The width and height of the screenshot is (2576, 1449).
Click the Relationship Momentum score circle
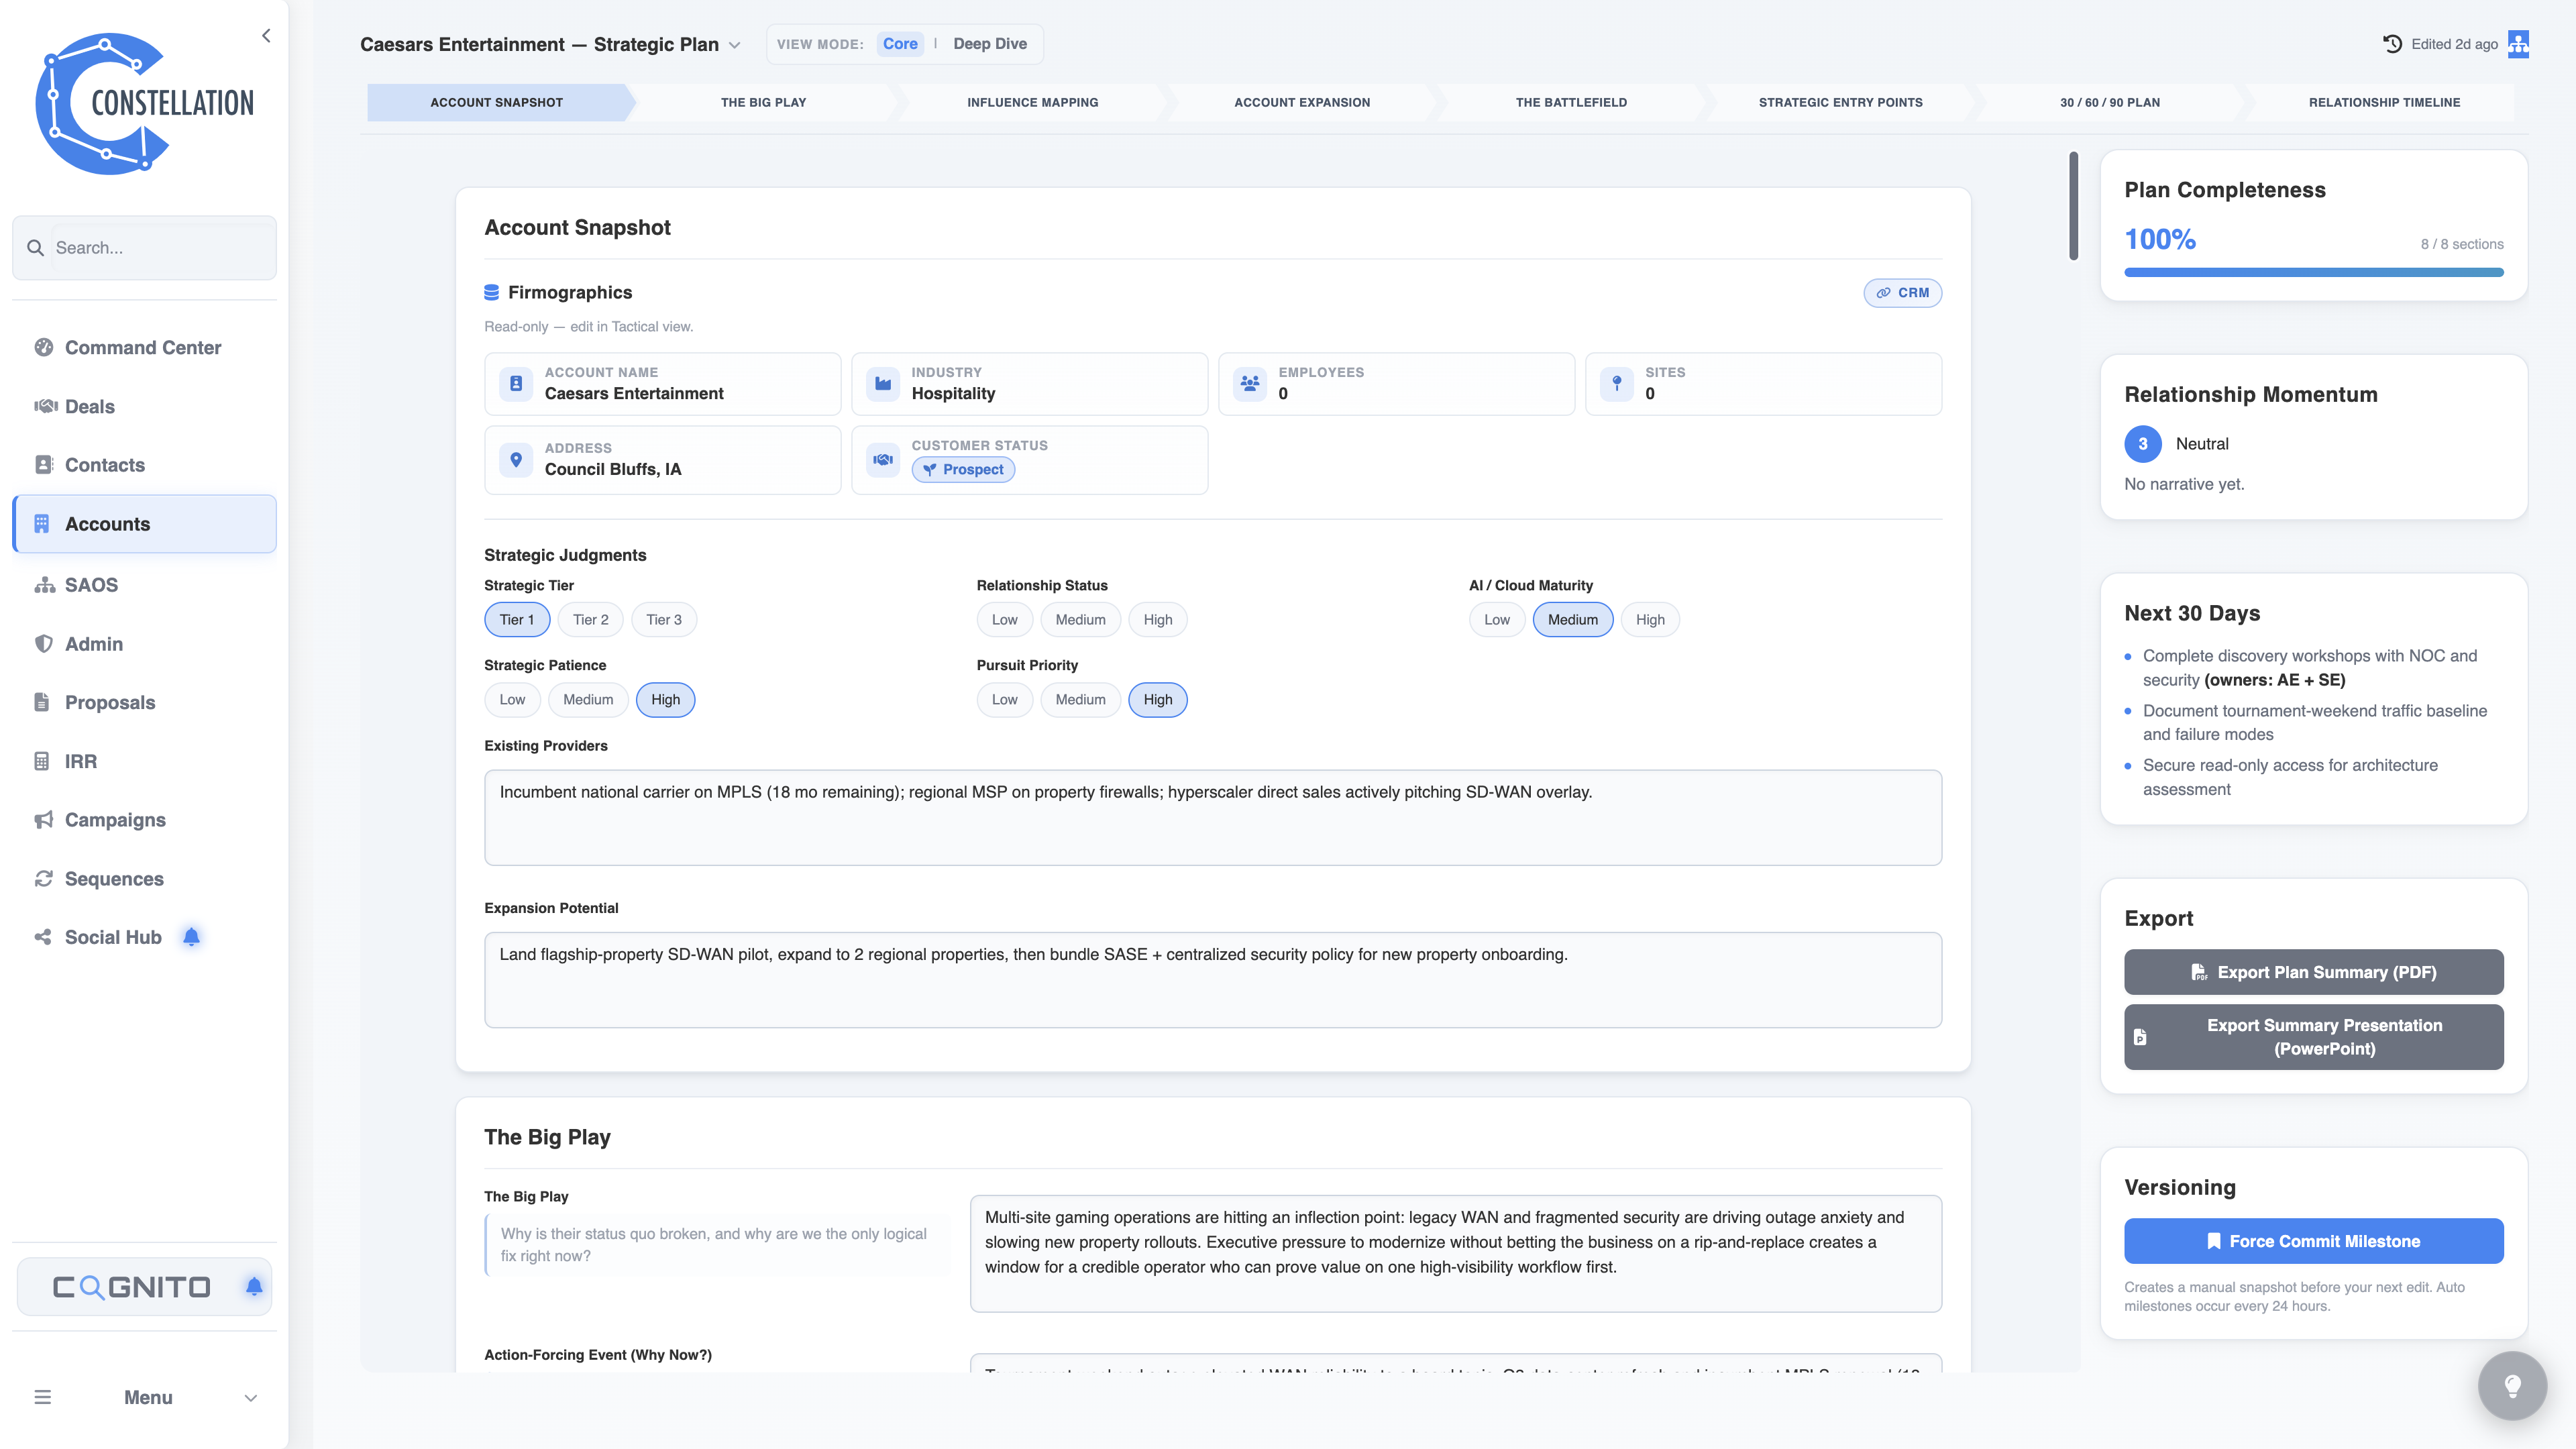point(2142,444)
